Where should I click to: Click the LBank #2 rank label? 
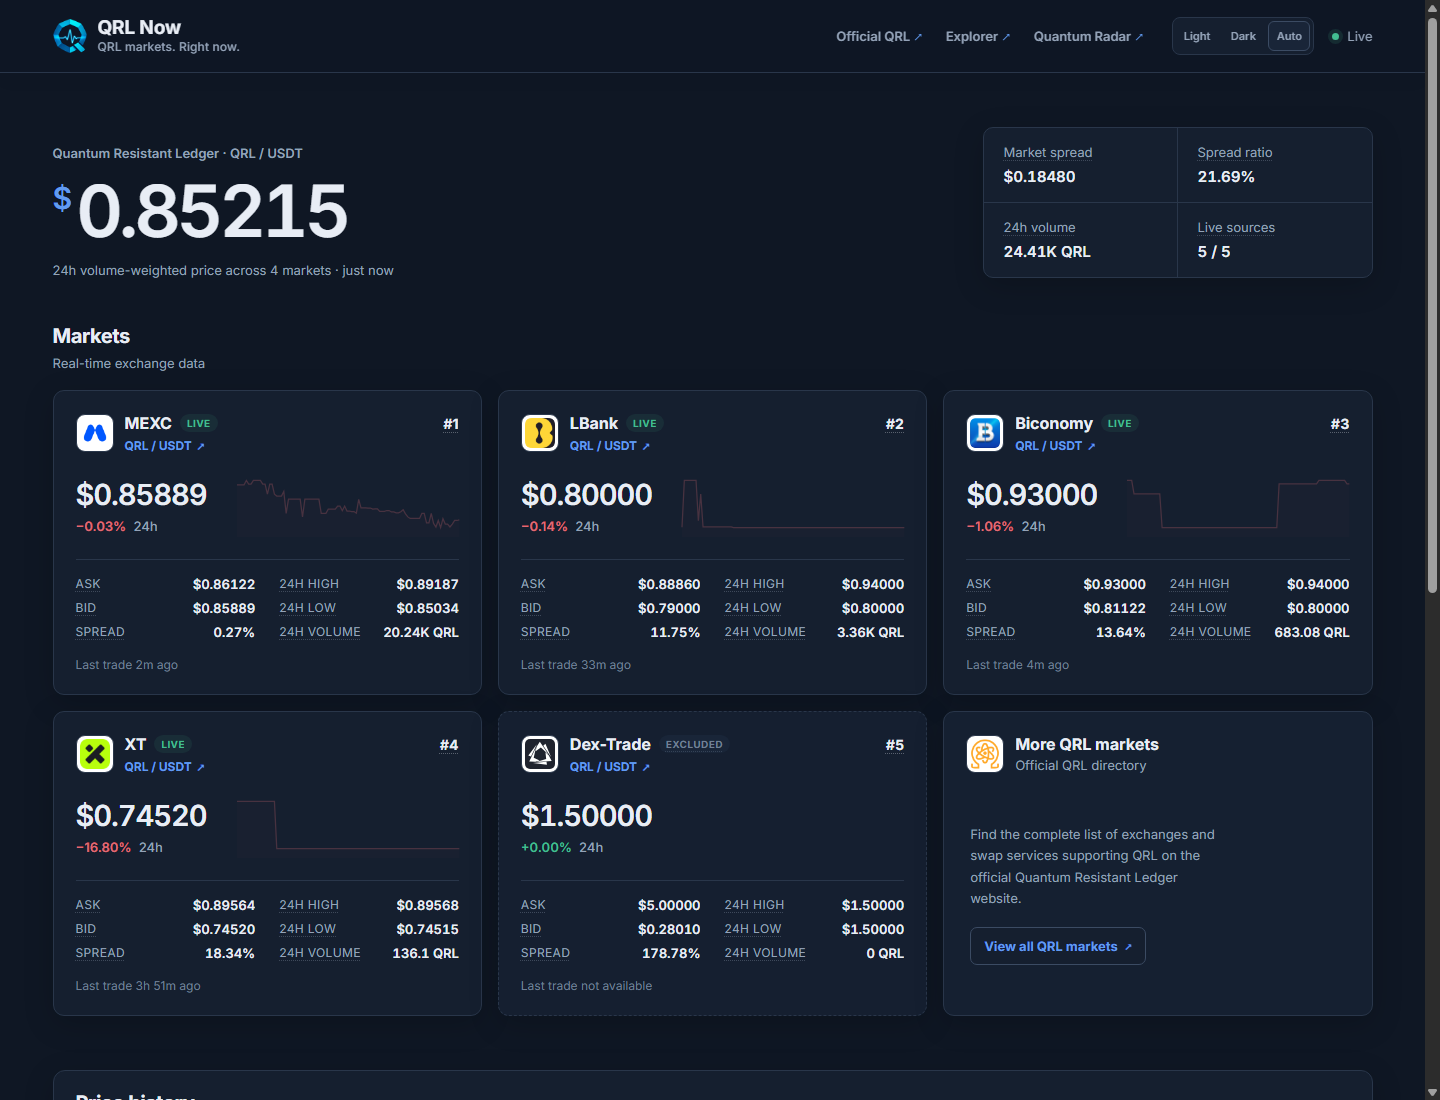click(x=895, y=424)
